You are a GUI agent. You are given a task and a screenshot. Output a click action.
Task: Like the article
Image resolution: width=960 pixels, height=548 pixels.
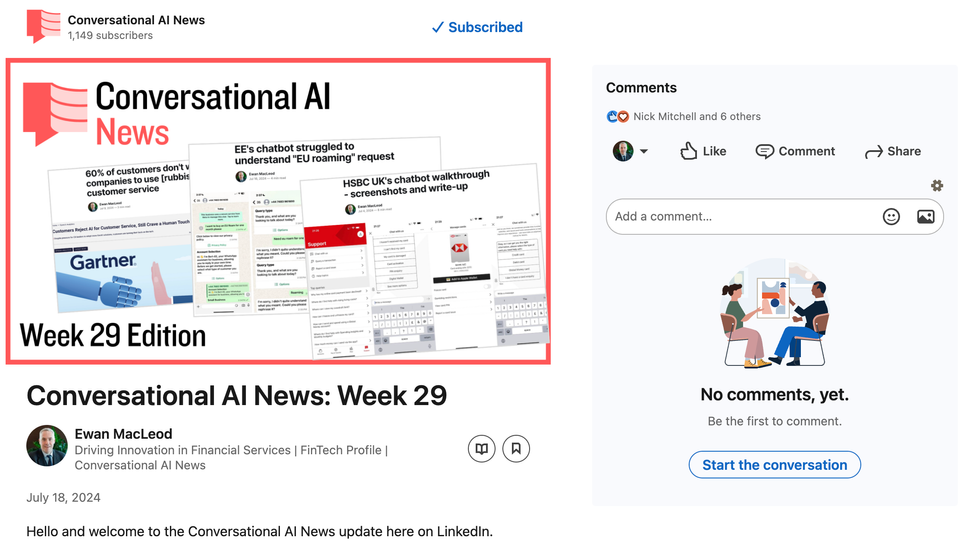pos(703,151)
